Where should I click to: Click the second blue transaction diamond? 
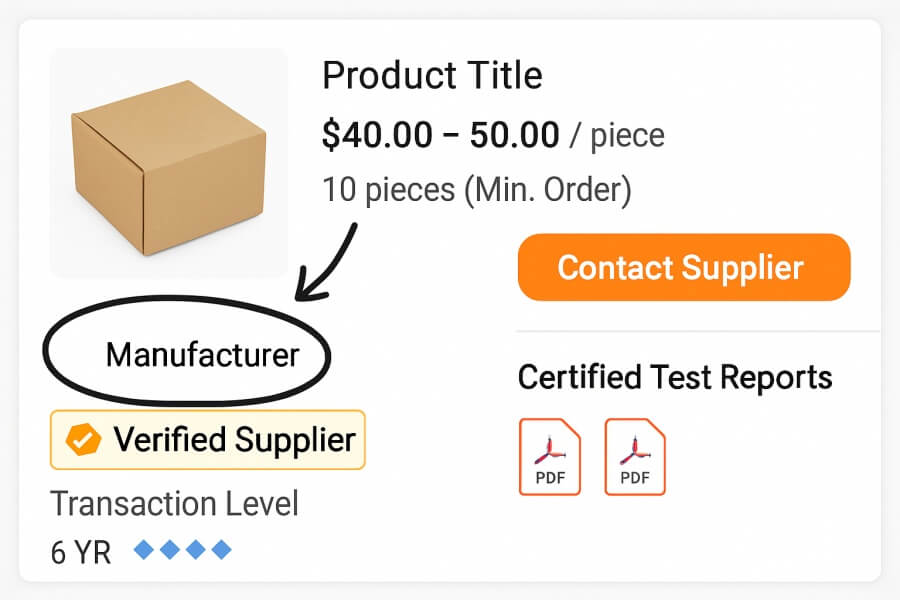tap(170, 549)
